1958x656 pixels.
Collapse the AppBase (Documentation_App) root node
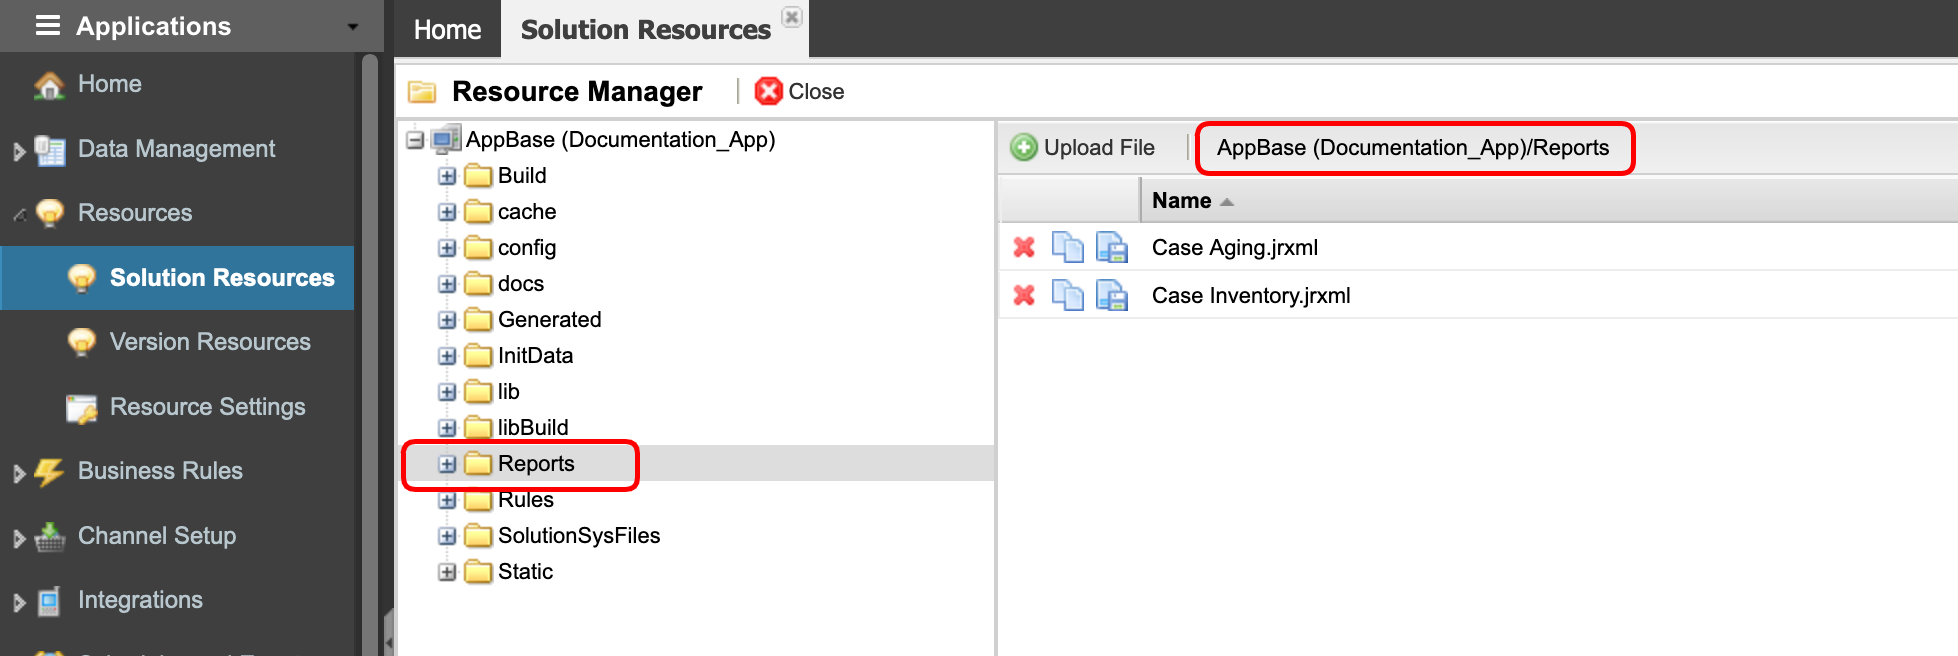(x=415, y=140)
